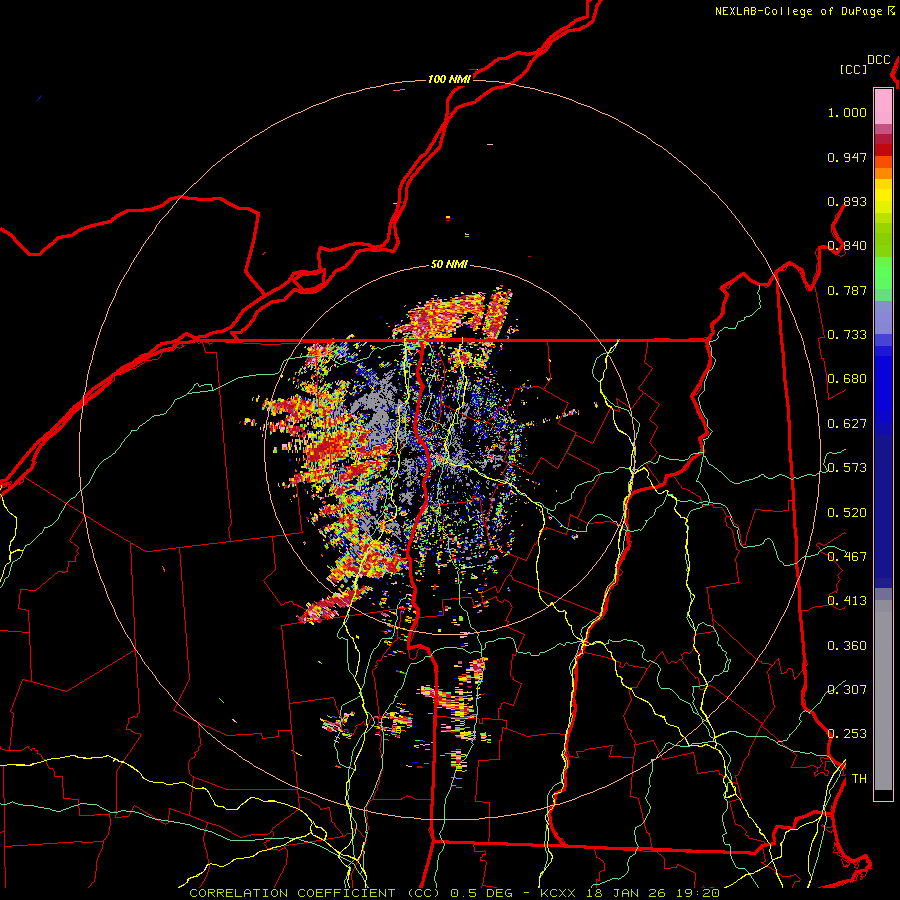900x900 pixels.
Task: Click the 100 NMI range ring label
Action: click(x=449, y=79)
